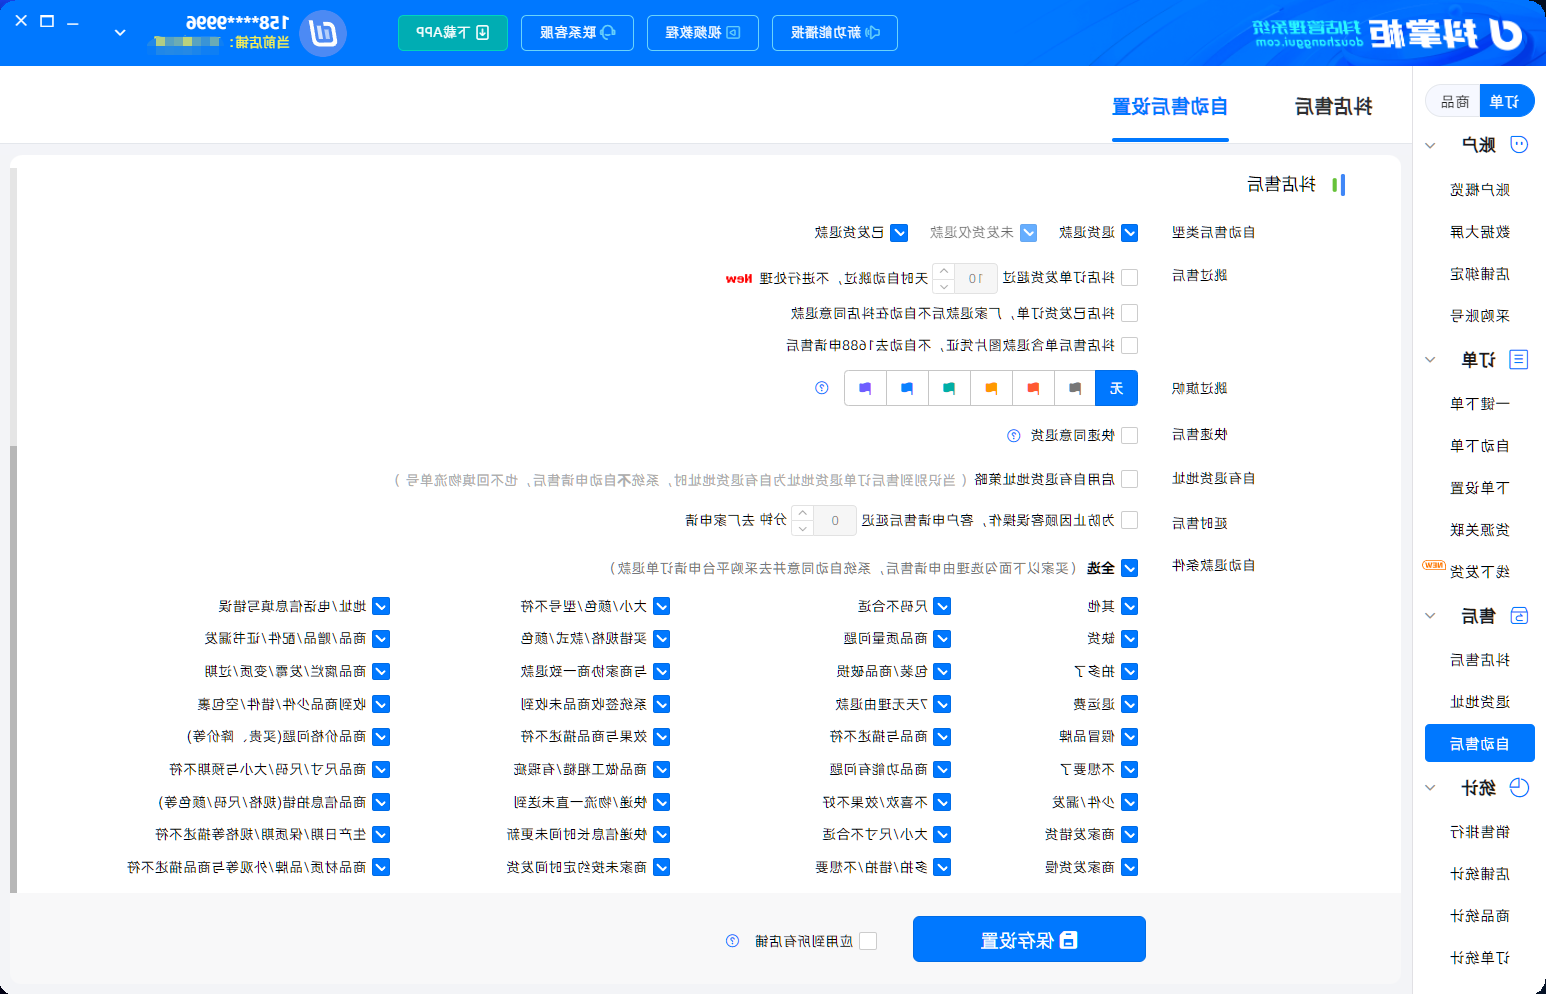This screenshot has height=994, width=1546.
Task: Increase the delay minutes stepper
Action: (x=802, y=513)
